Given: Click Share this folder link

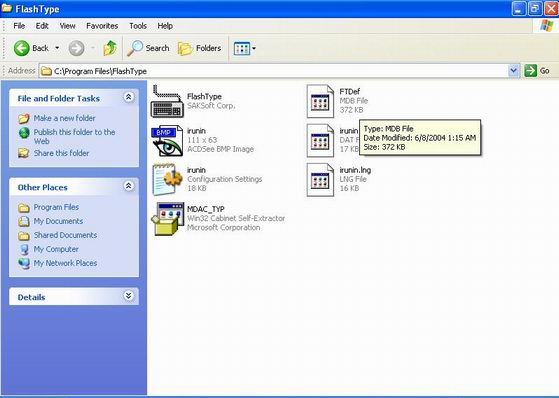Looking at the screenshot, I should (61, 153).
